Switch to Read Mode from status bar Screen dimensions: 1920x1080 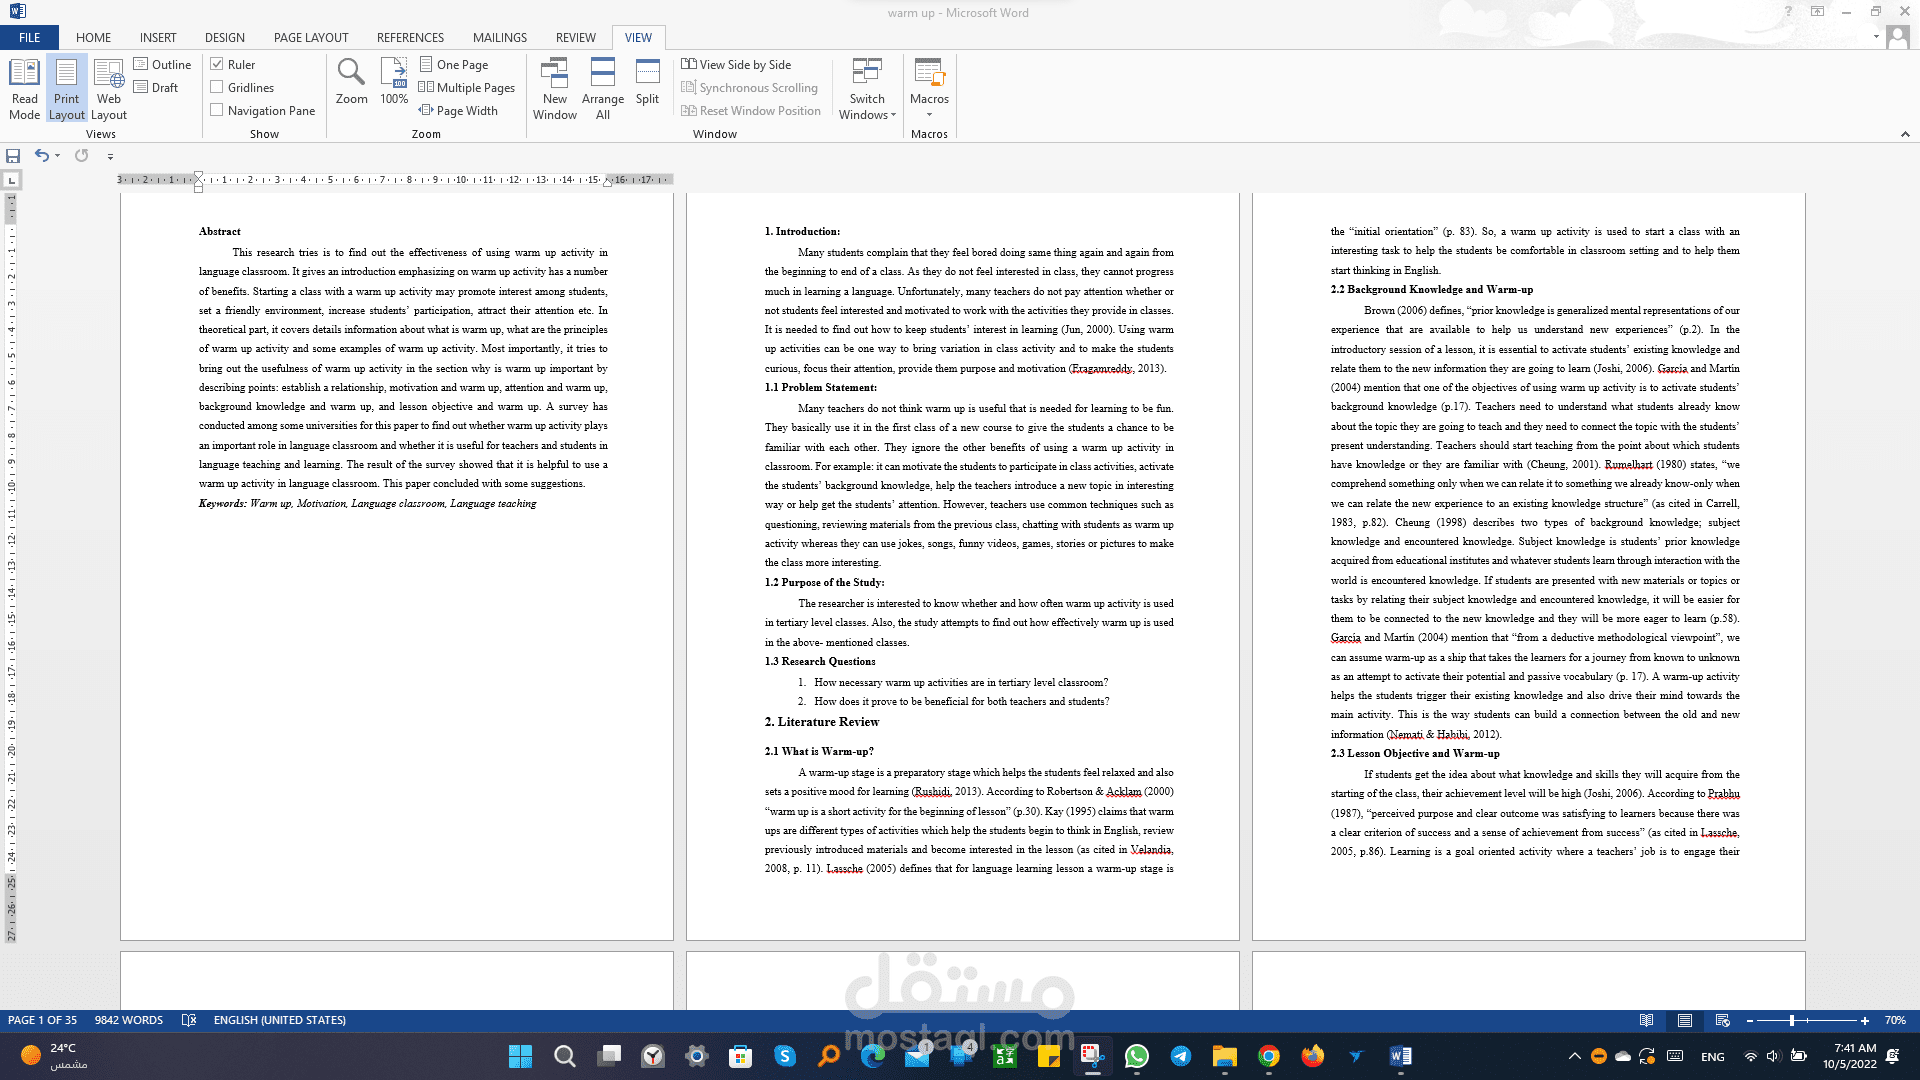(x=1646, y=1020)
